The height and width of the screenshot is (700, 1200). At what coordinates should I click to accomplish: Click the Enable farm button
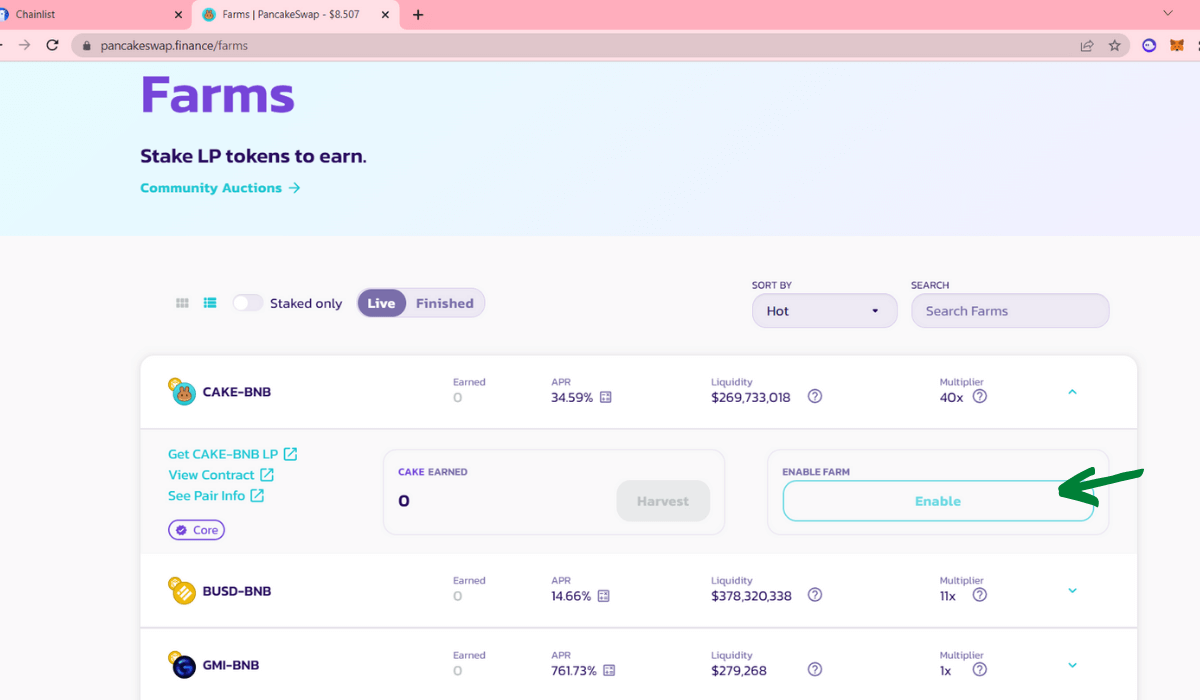(938, 501)
